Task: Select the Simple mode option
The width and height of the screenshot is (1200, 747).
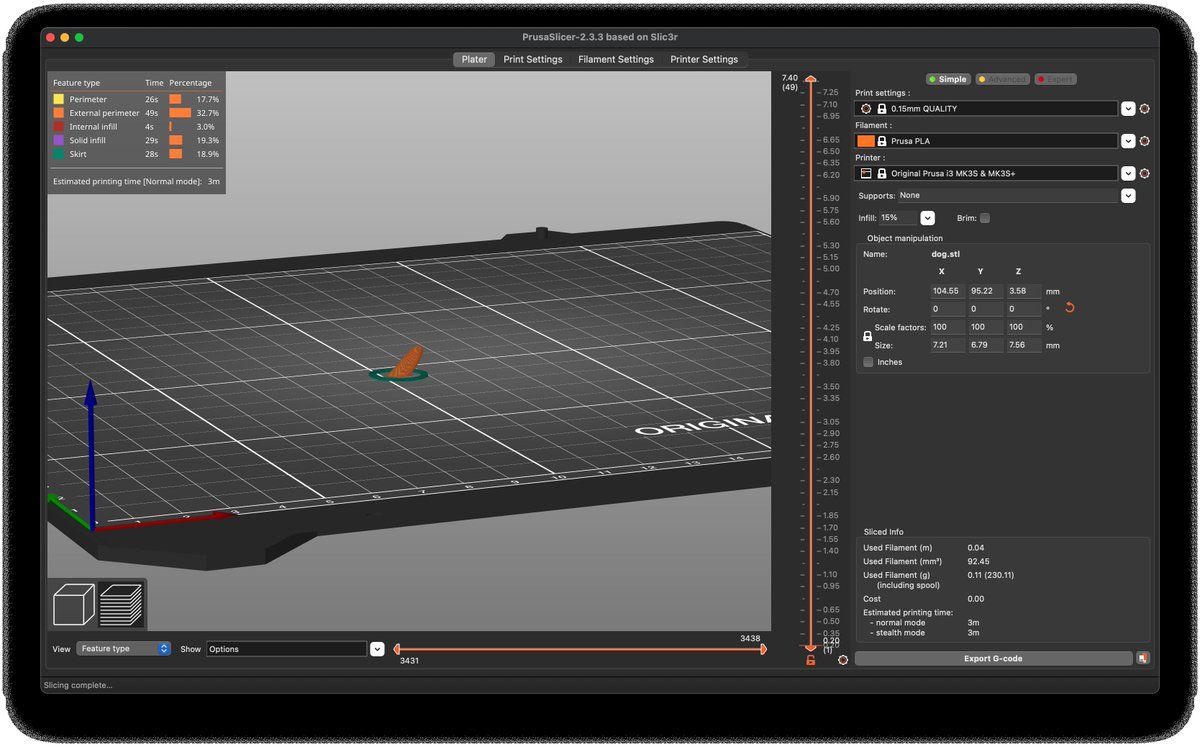Action: (x=946, y=79)
